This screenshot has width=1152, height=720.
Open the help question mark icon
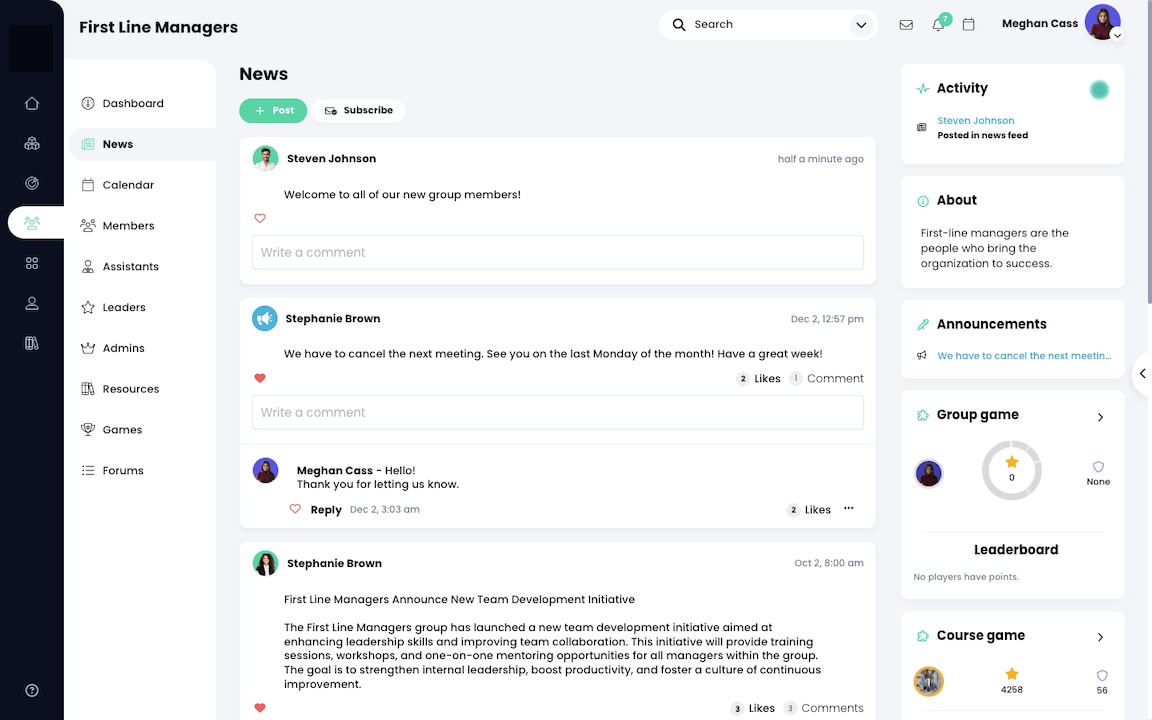31,690
